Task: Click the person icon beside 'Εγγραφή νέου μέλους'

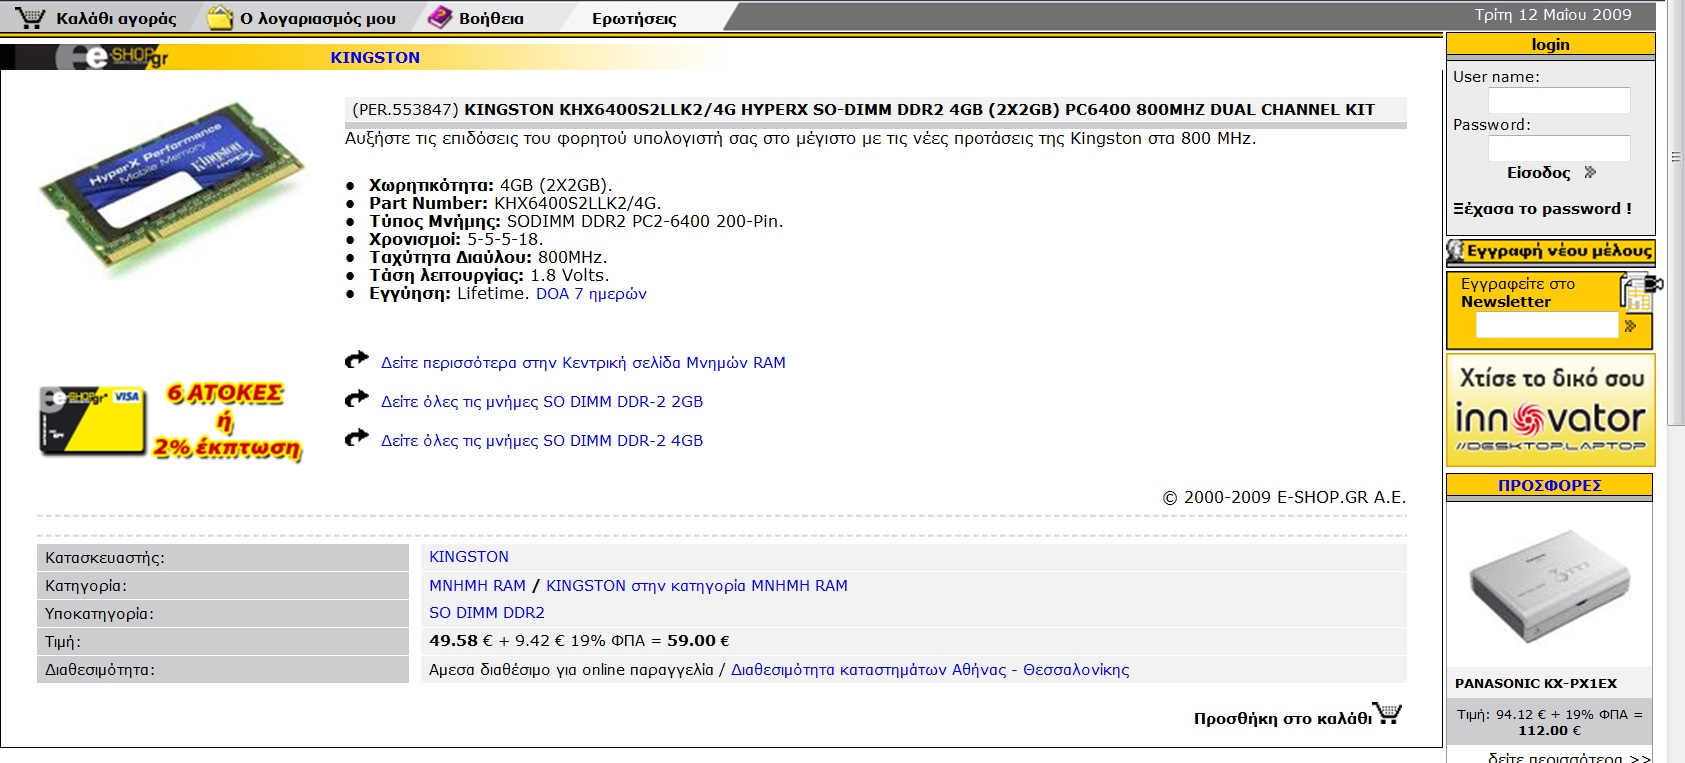Action: point(1456,251)
